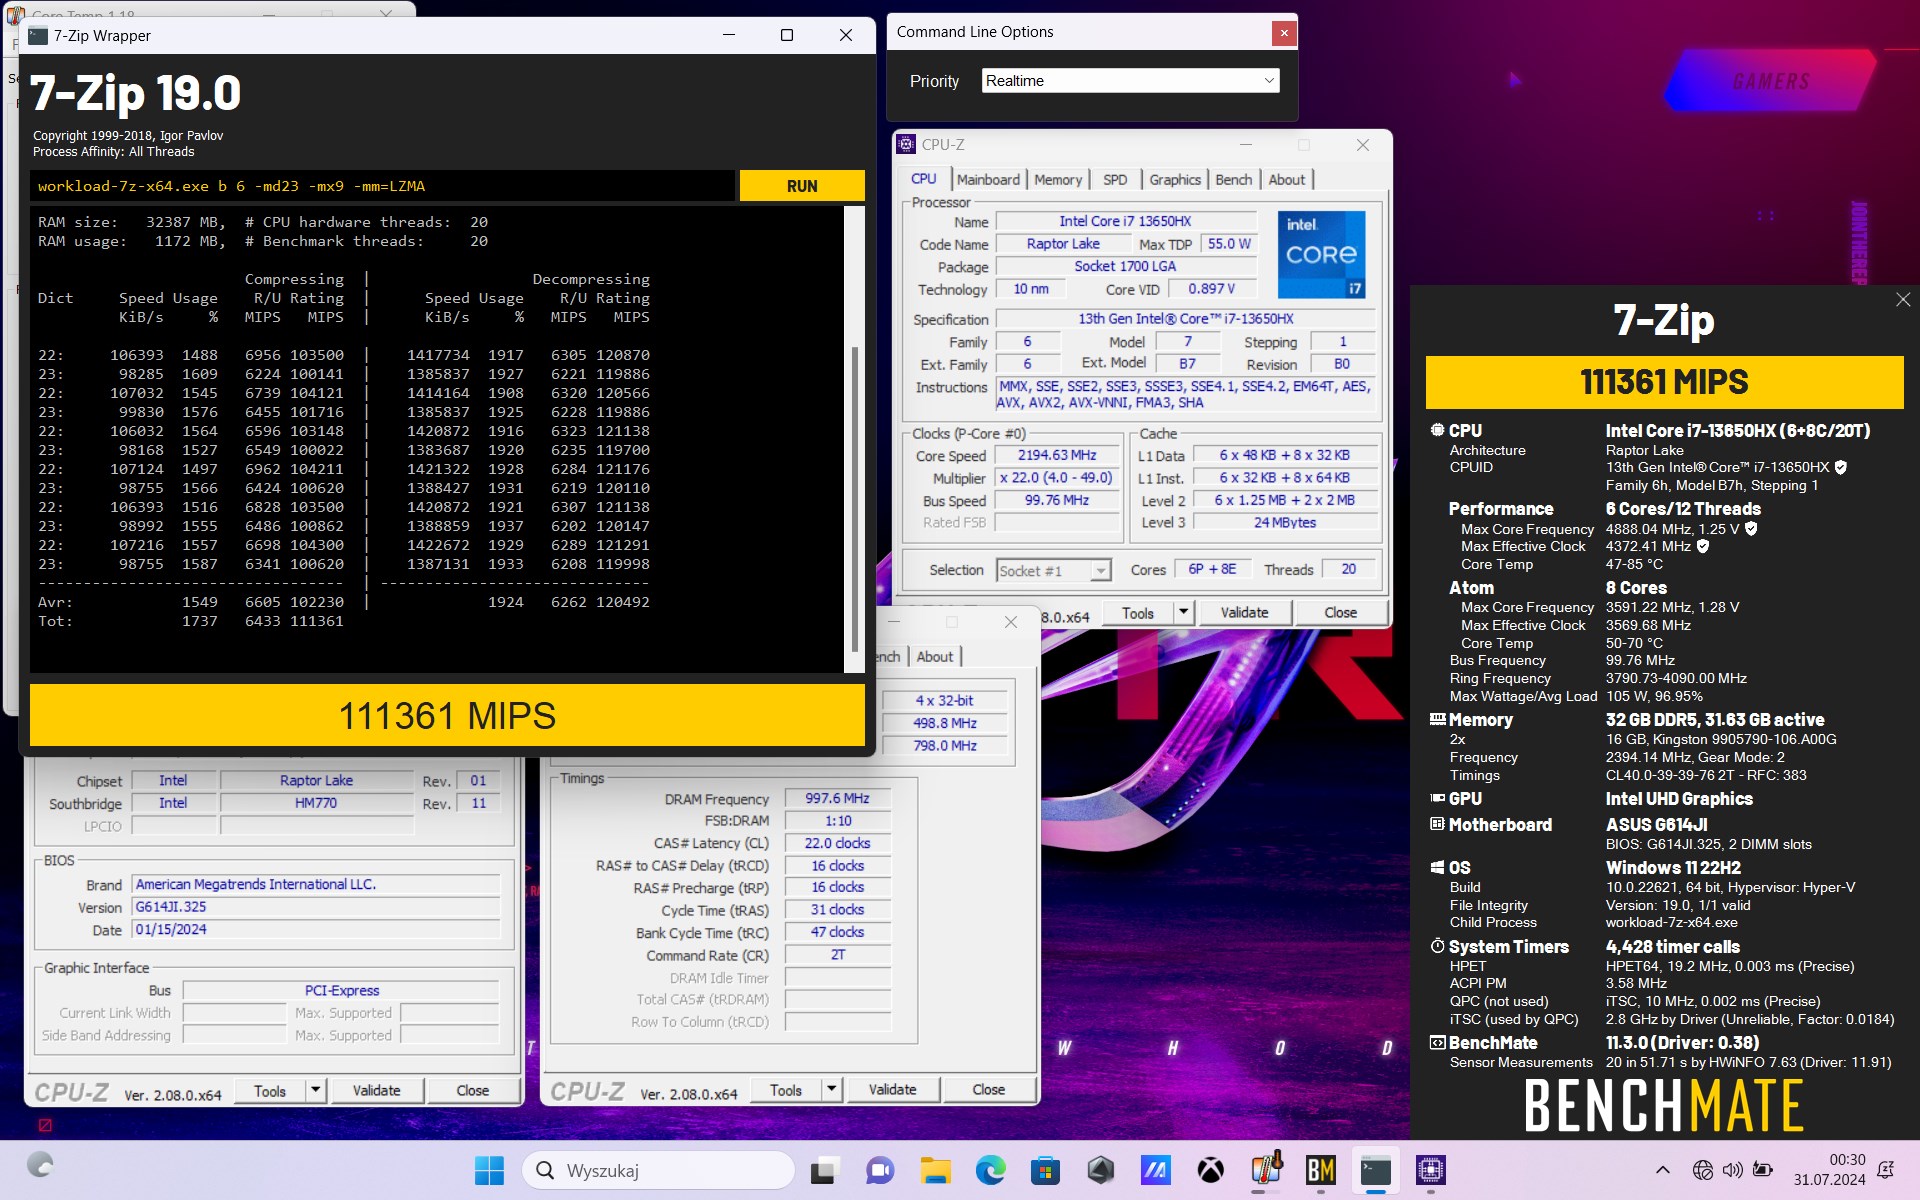Click the yellow 111361 MIPS banner in BenchMate

[1664, 382]
